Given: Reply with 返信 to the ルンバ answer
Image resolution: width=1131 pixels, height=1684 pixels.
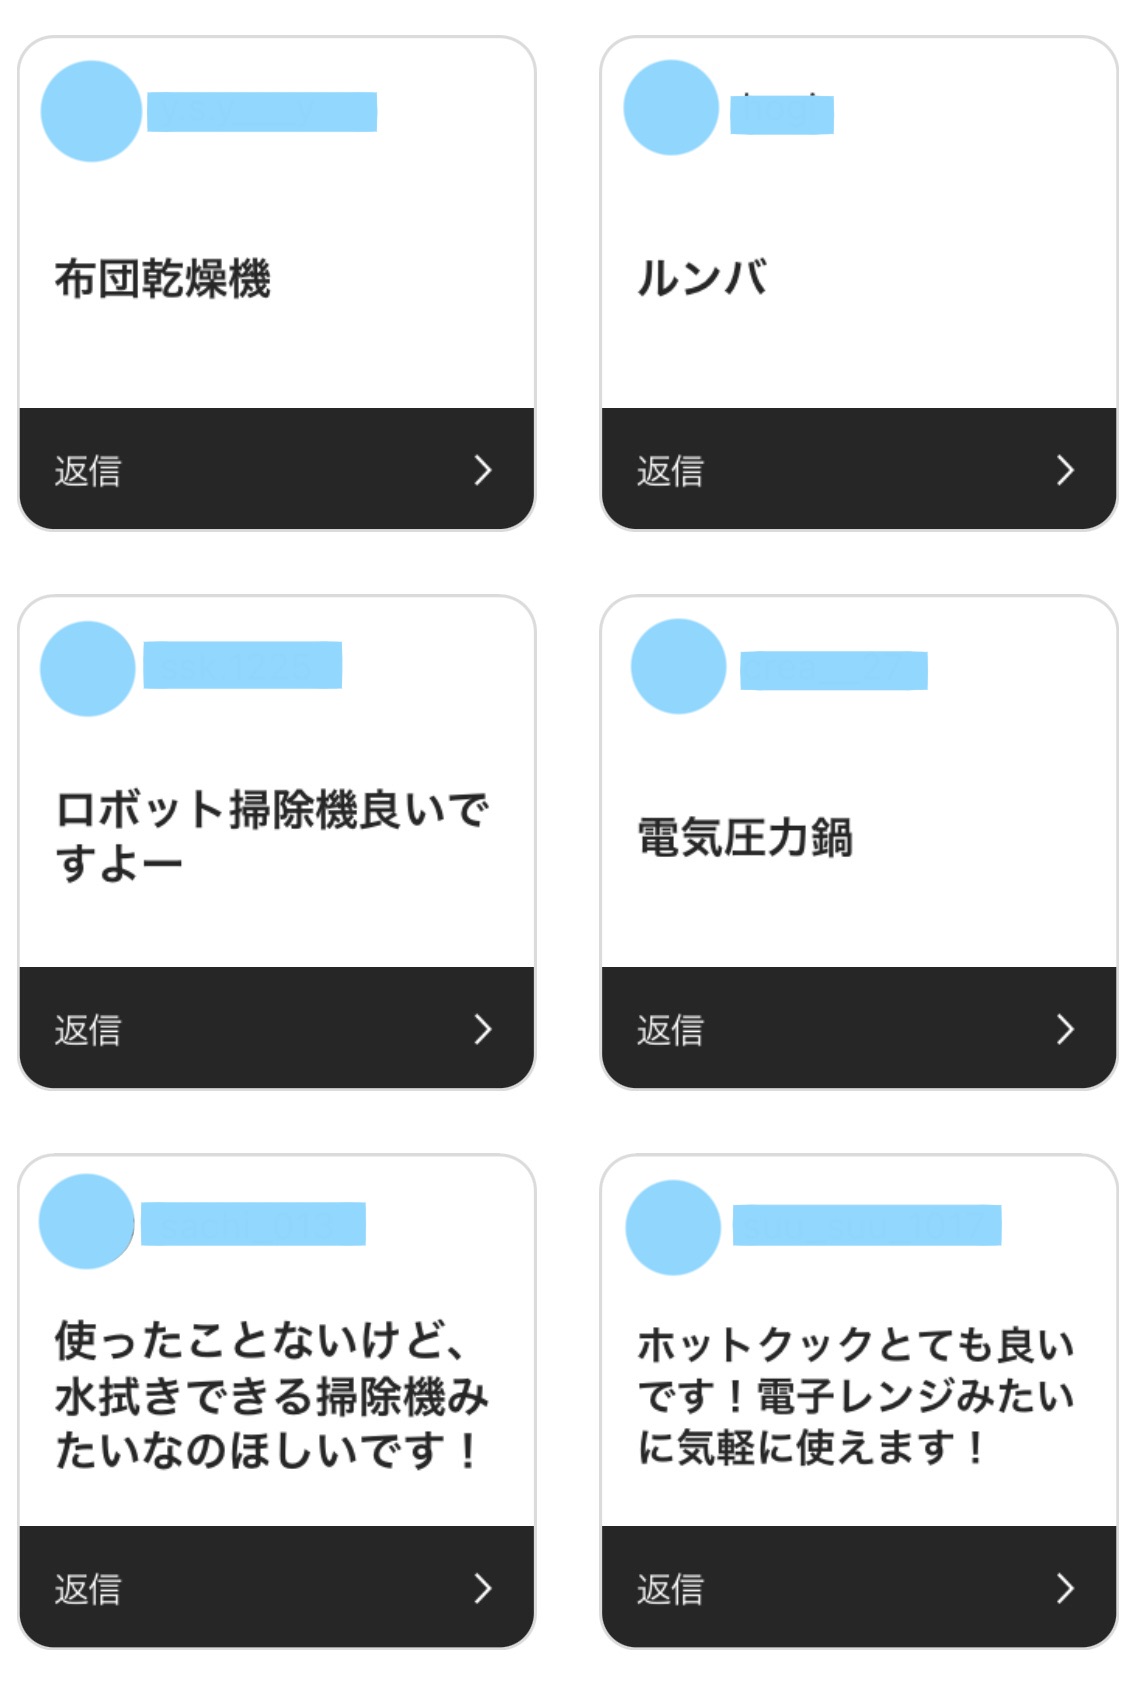Looking at the screenshot, I should pyautogui.click(x=670, y=471).
